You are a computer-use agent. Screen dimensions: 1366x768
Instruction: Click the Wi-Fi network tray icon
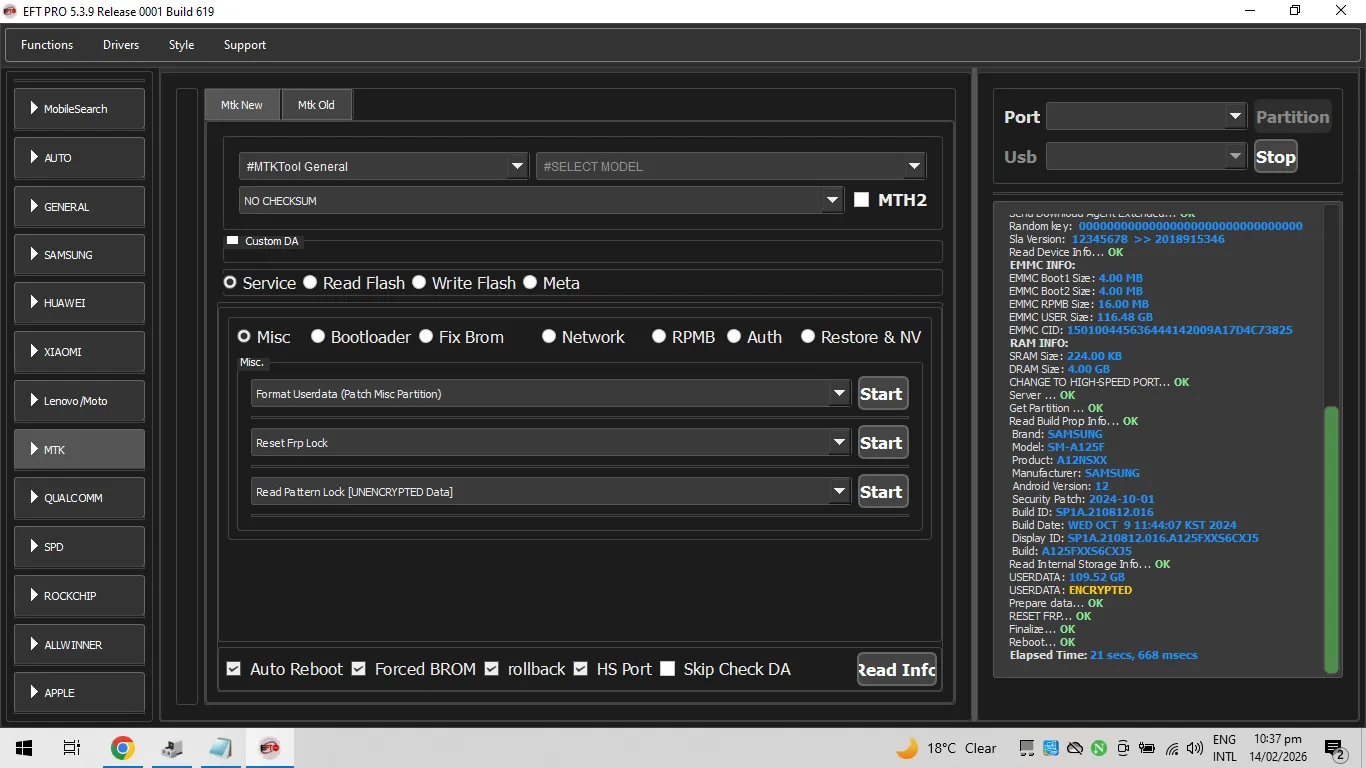click(x=1172, y=748)
